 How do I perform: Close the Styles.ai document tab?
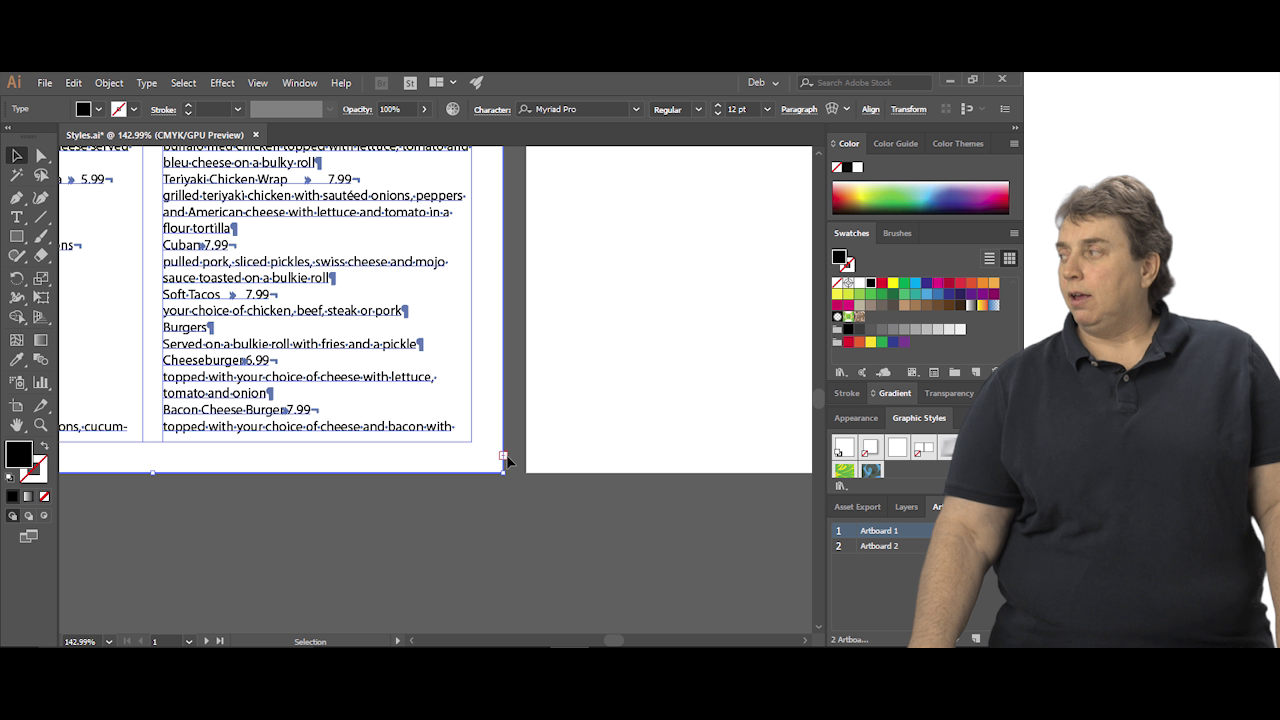pyautogui.click(x=256, y=135)
